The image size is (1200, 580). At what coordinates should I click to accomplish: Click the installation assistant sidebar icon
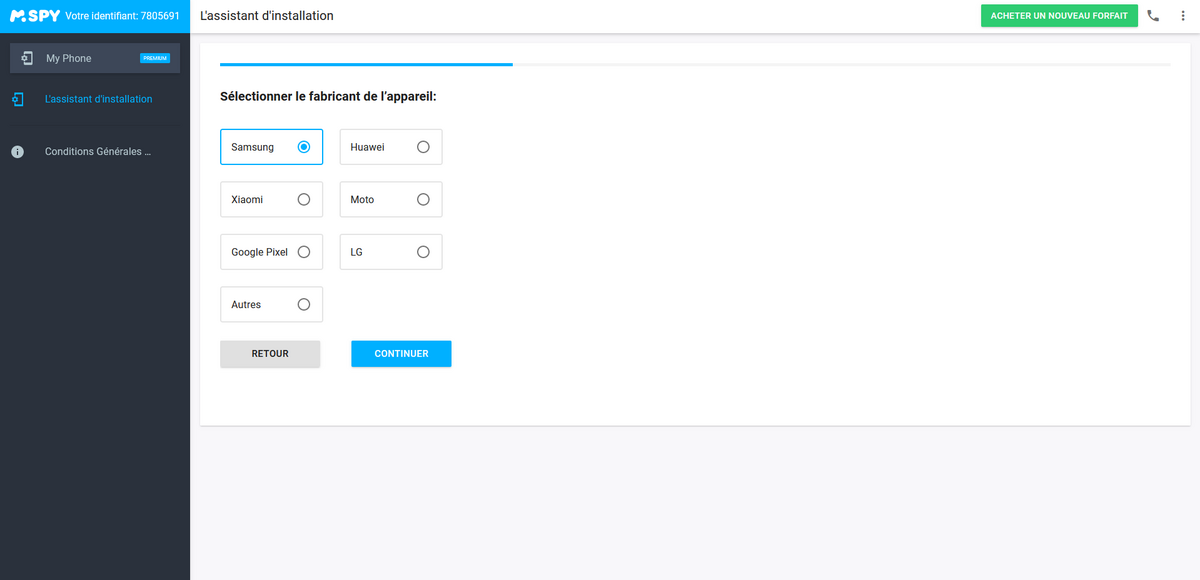pyautogui.click(x=17, y=99)
